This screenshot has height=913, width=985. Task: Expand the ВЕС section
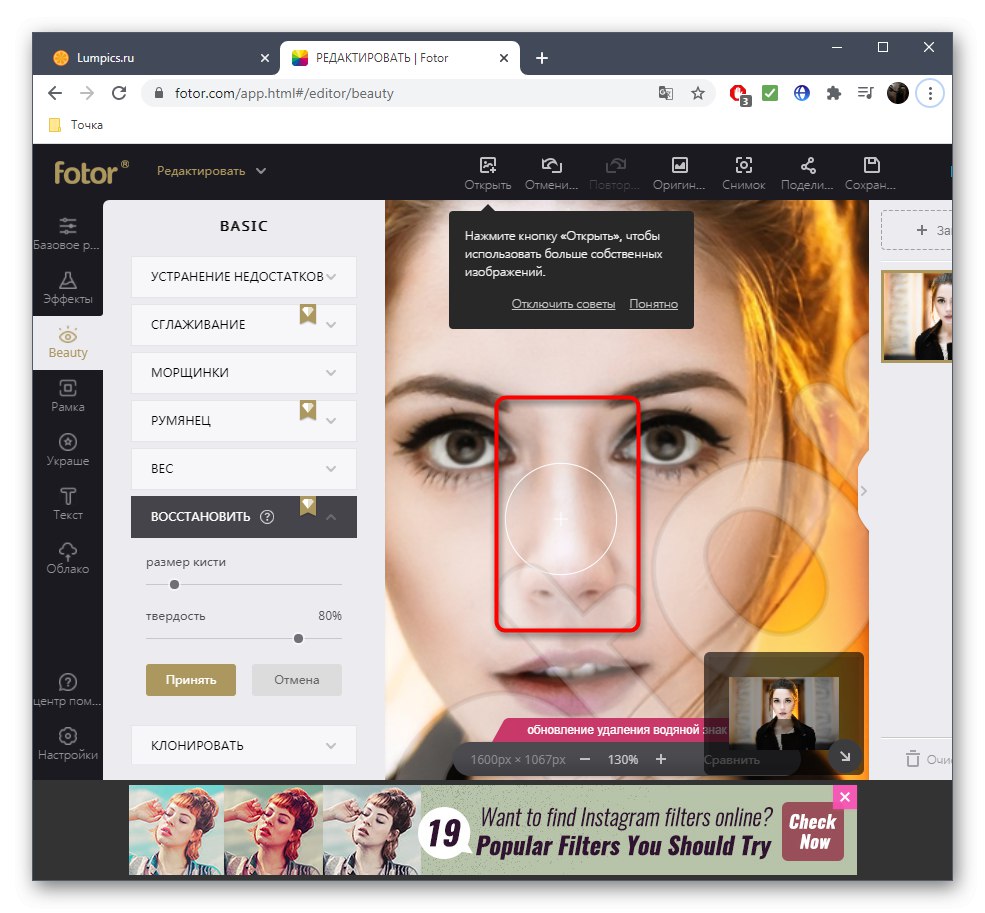(x=244, y=469)
